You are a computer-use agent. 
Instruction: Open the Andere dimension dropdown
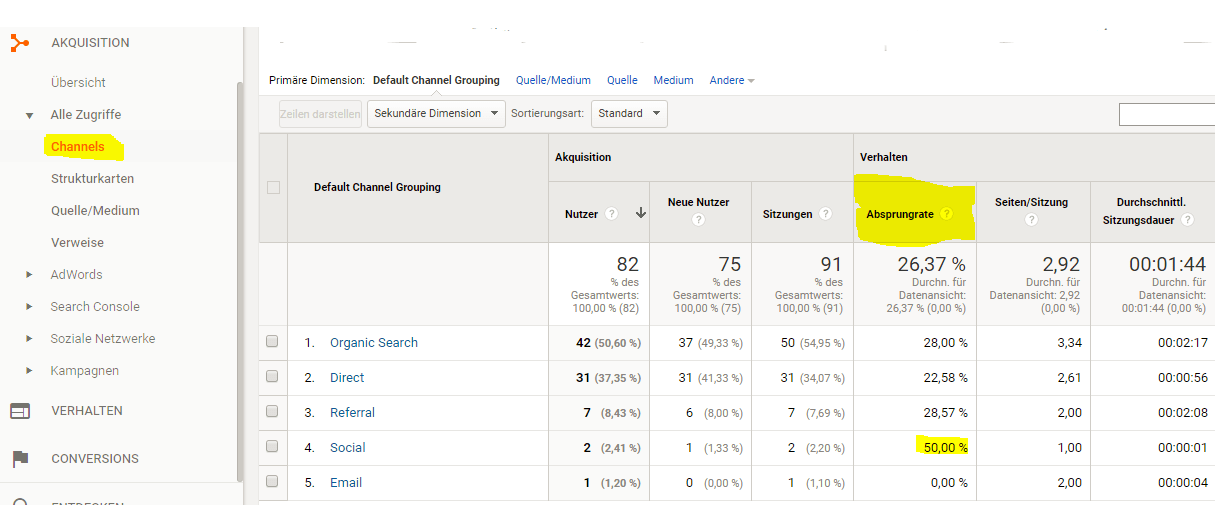coord(732,80)
